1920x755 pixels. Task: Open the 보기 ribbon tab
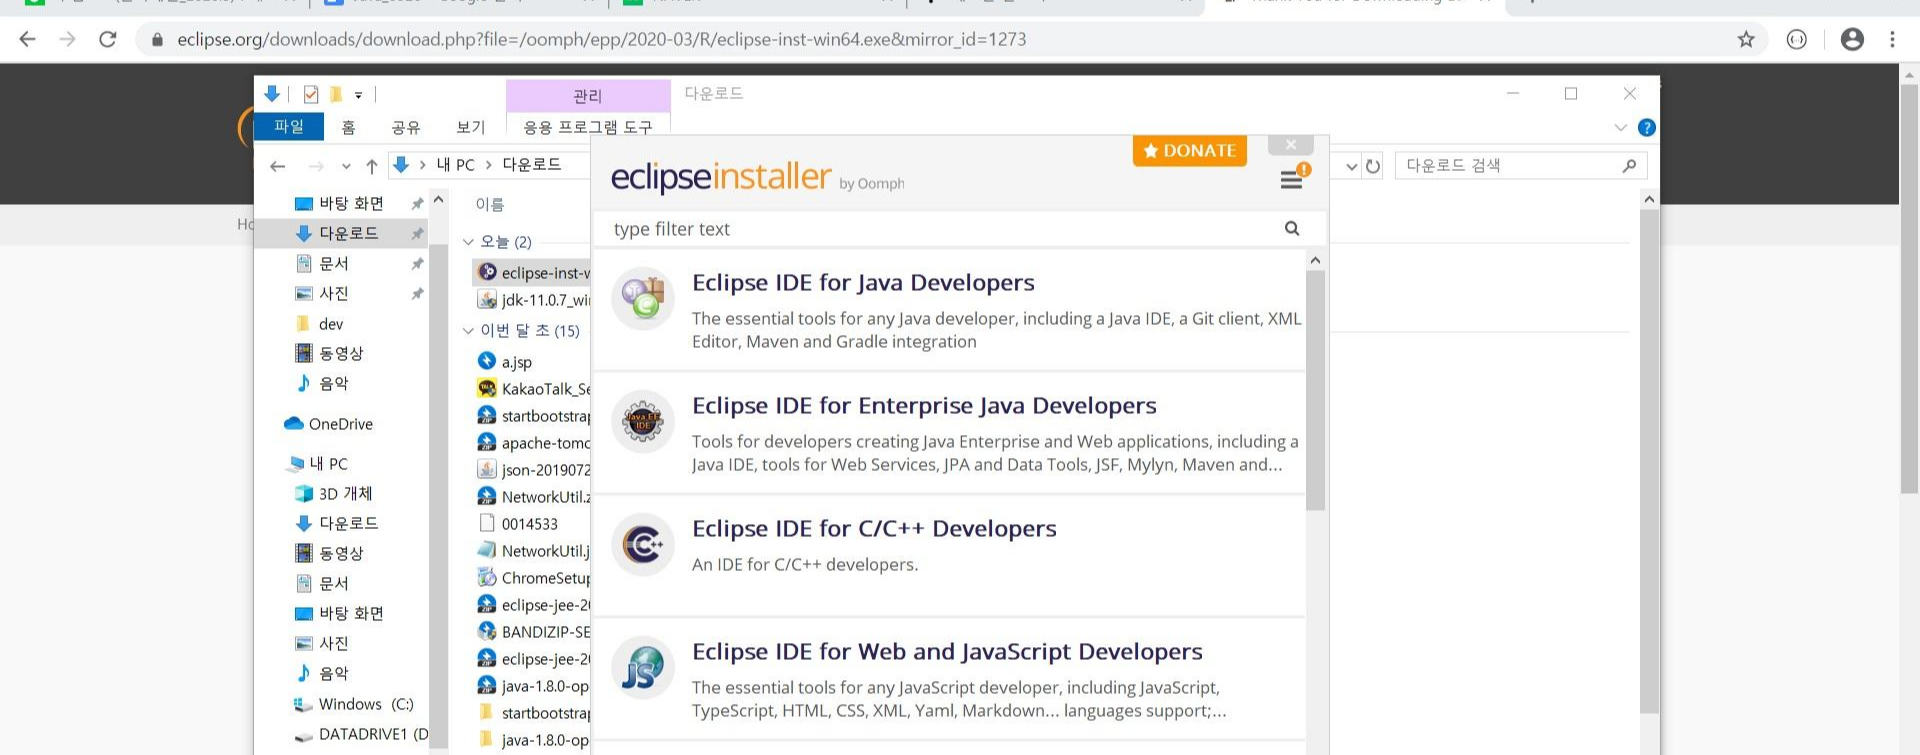471,127
